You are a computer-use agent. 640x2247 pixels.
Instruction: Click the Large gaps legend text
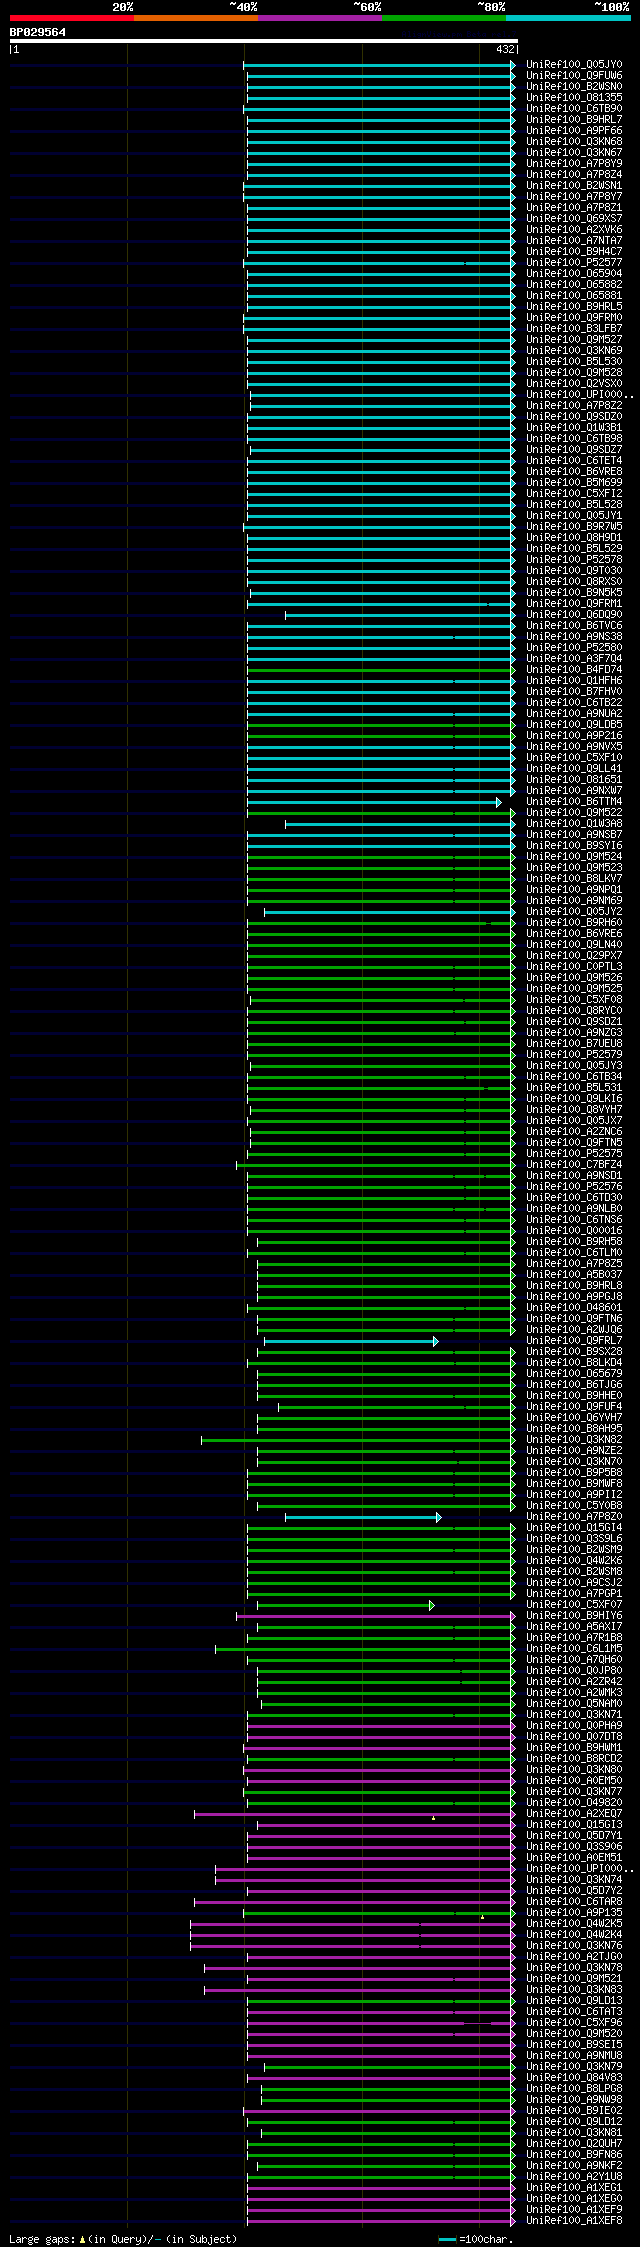[x=123, y=2239]
